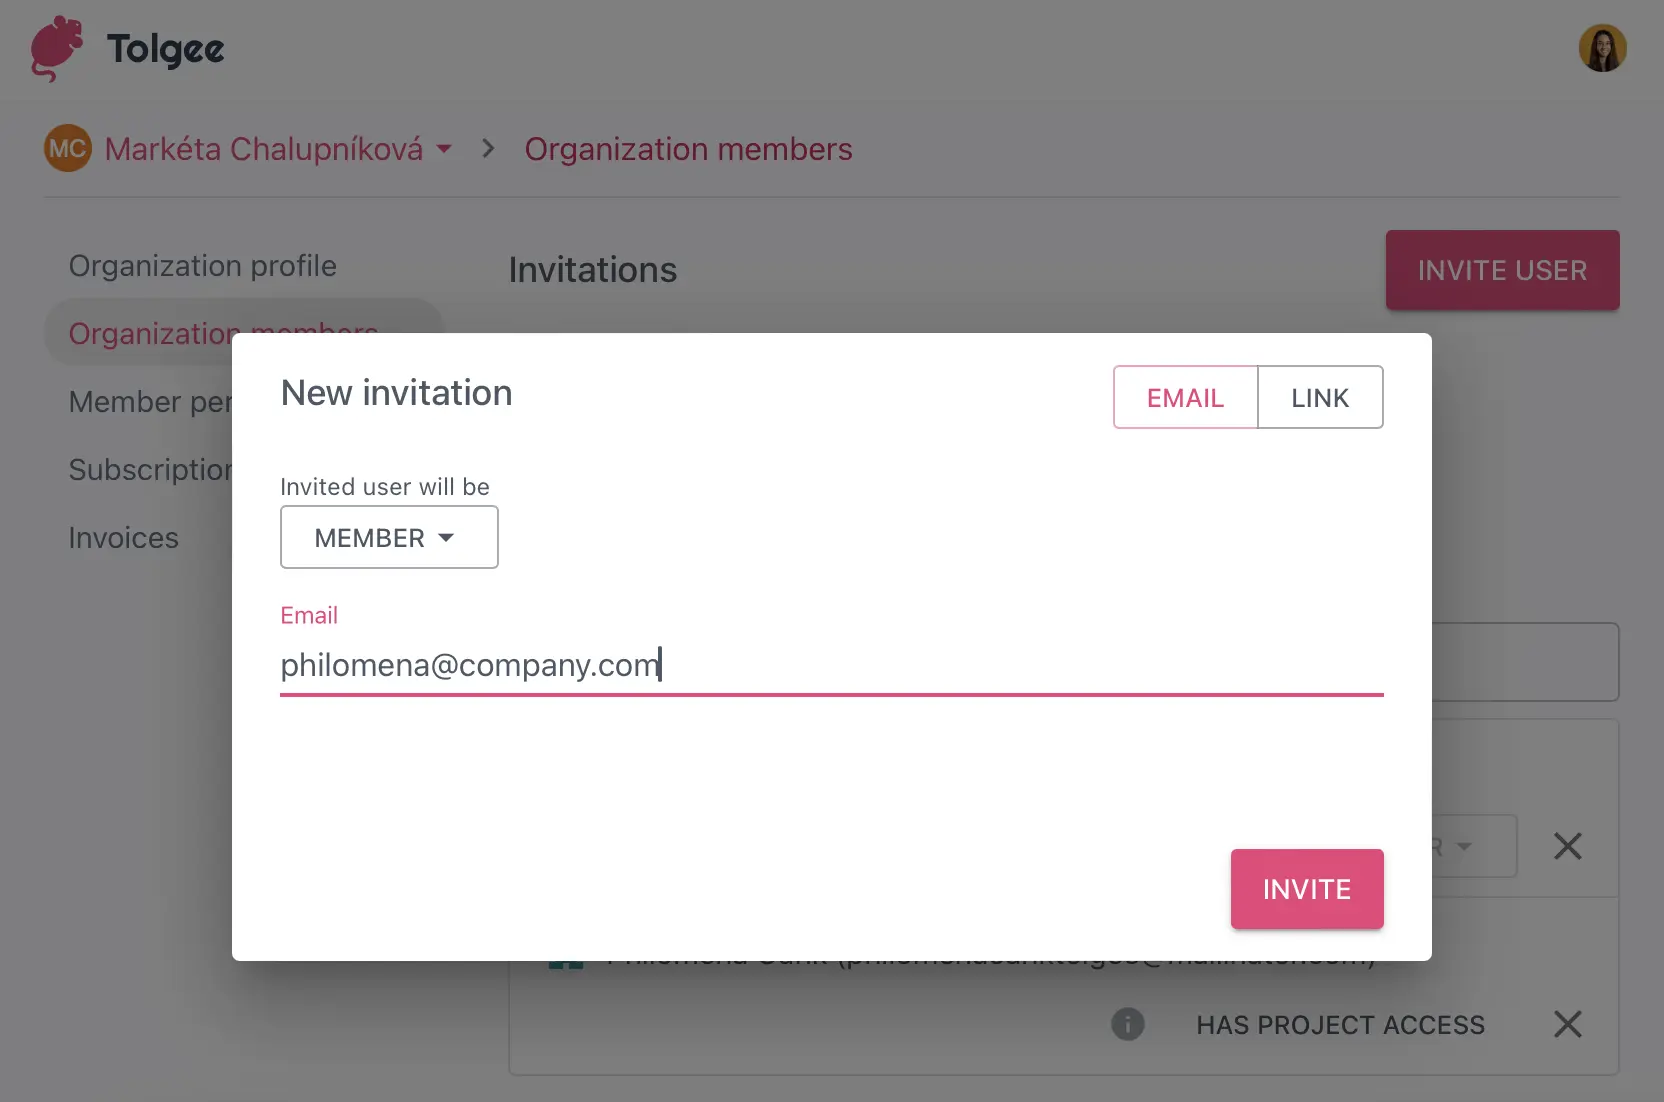Select Organization profile in sidebar
The width and height of the screenshot is (1664, 1102).
(x=202, y=265)
